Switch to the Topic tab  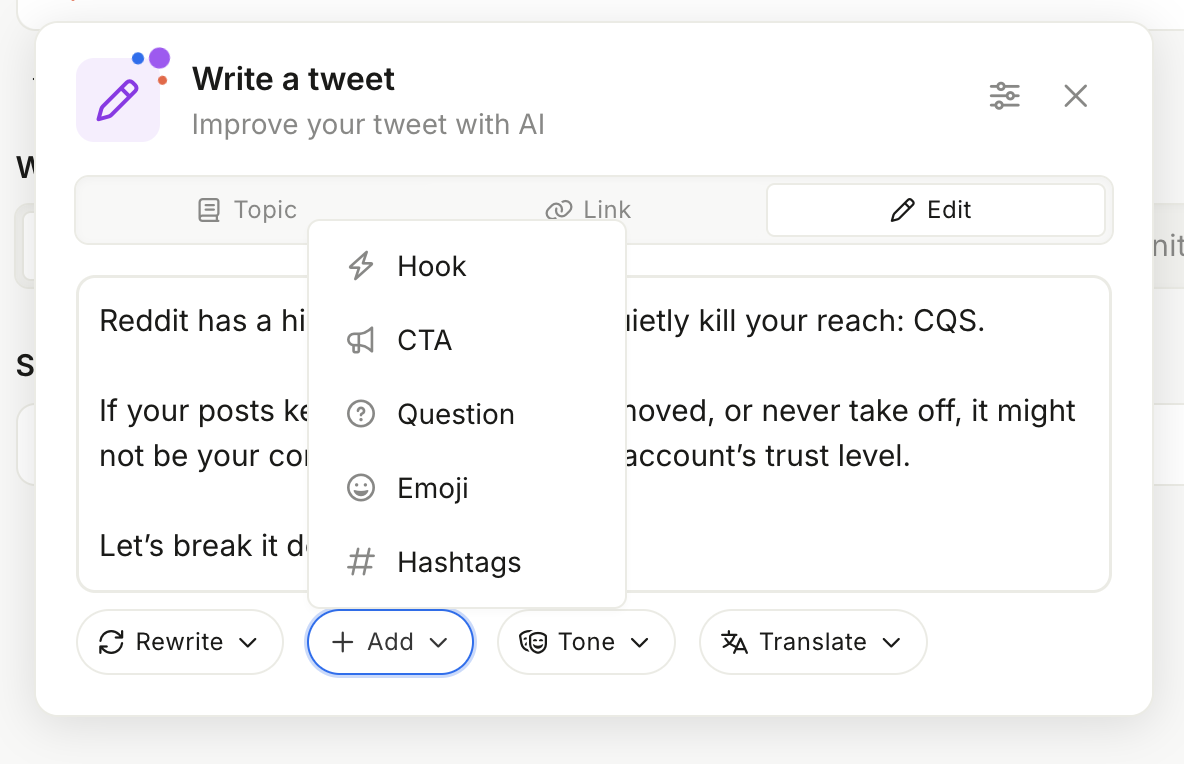coord(247,210)
